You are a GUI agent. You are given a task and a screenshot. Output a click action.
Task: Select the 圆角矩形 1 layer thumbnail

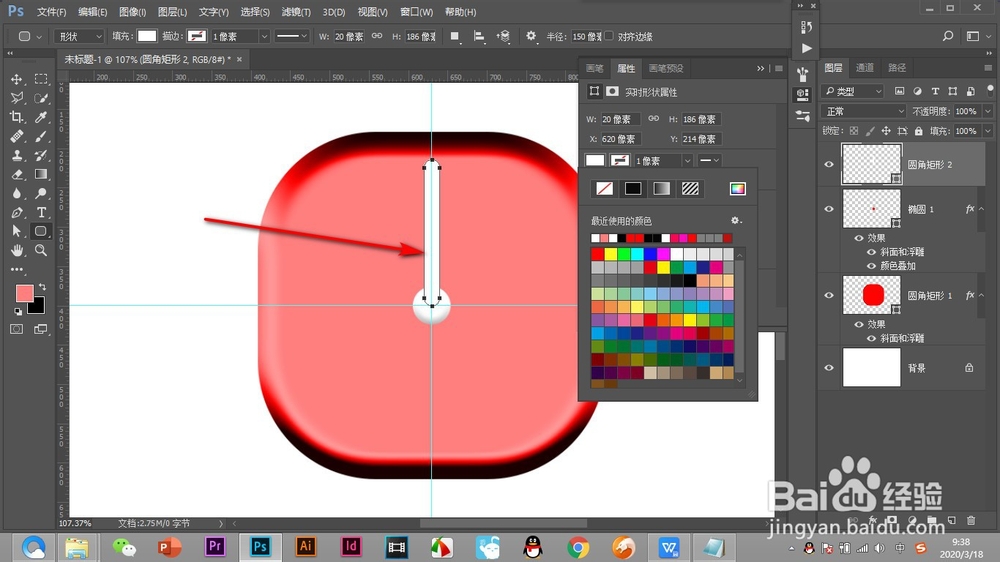pos(872,295)
